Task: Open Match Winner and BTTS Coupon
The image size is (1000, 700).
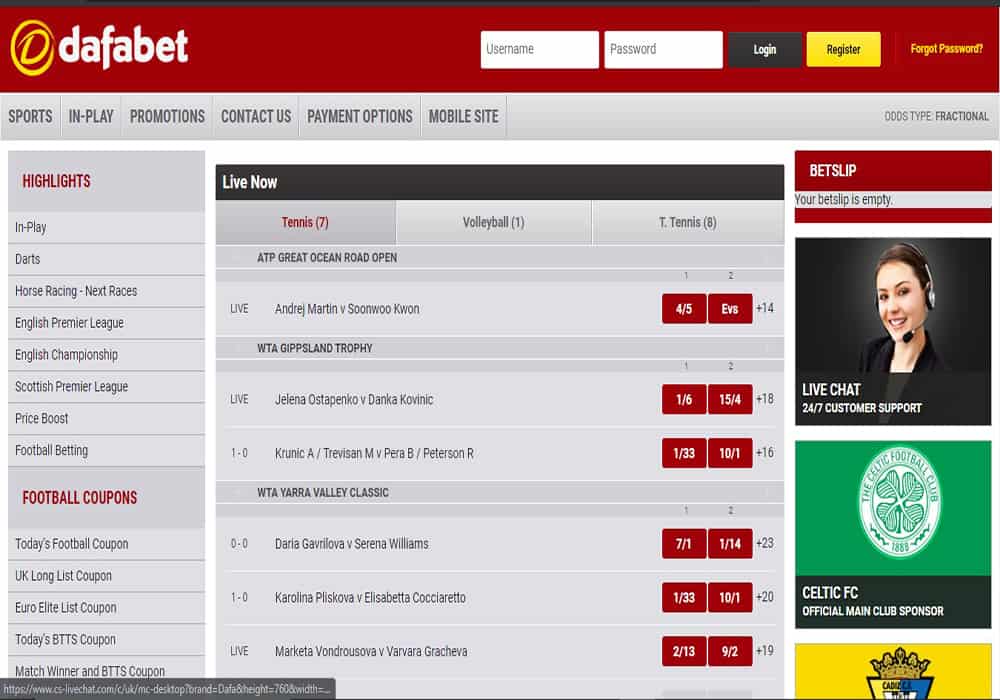Action: pyautogui.click(x=107, y=671)
